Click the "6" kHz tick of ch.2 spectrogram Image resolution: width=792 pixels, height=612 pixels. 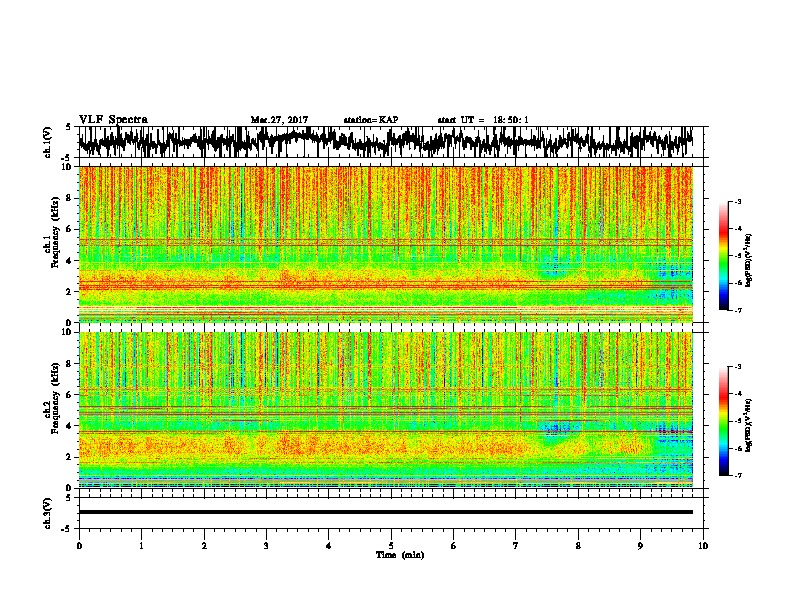click(71, 395)
